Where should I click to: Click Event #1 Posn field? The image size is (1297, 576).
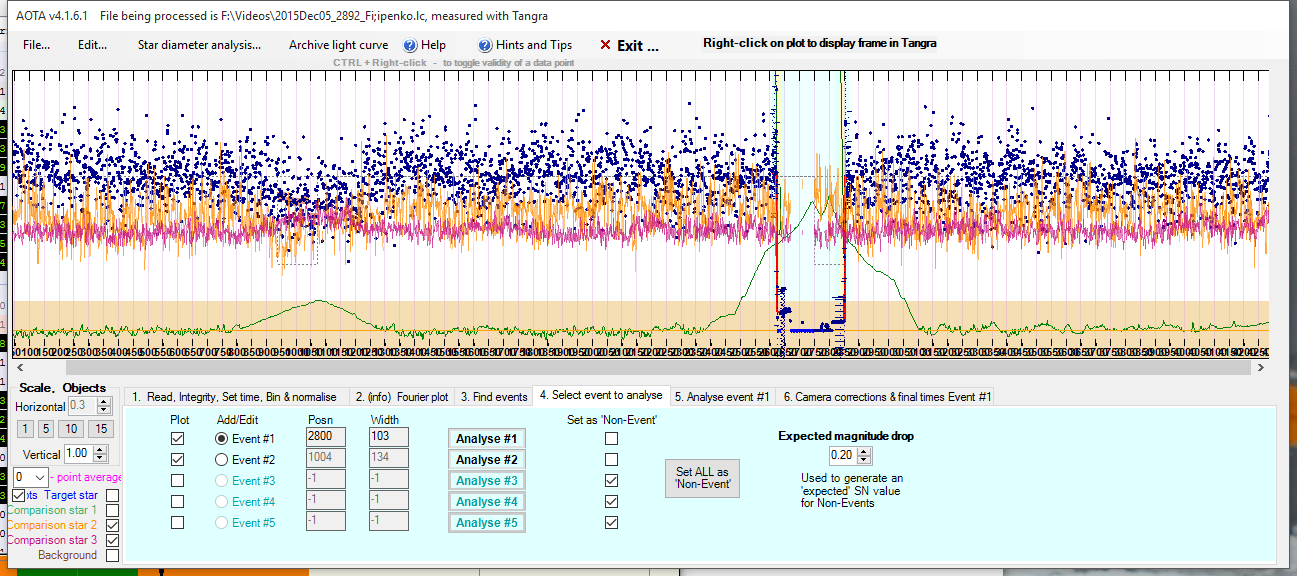325,437
